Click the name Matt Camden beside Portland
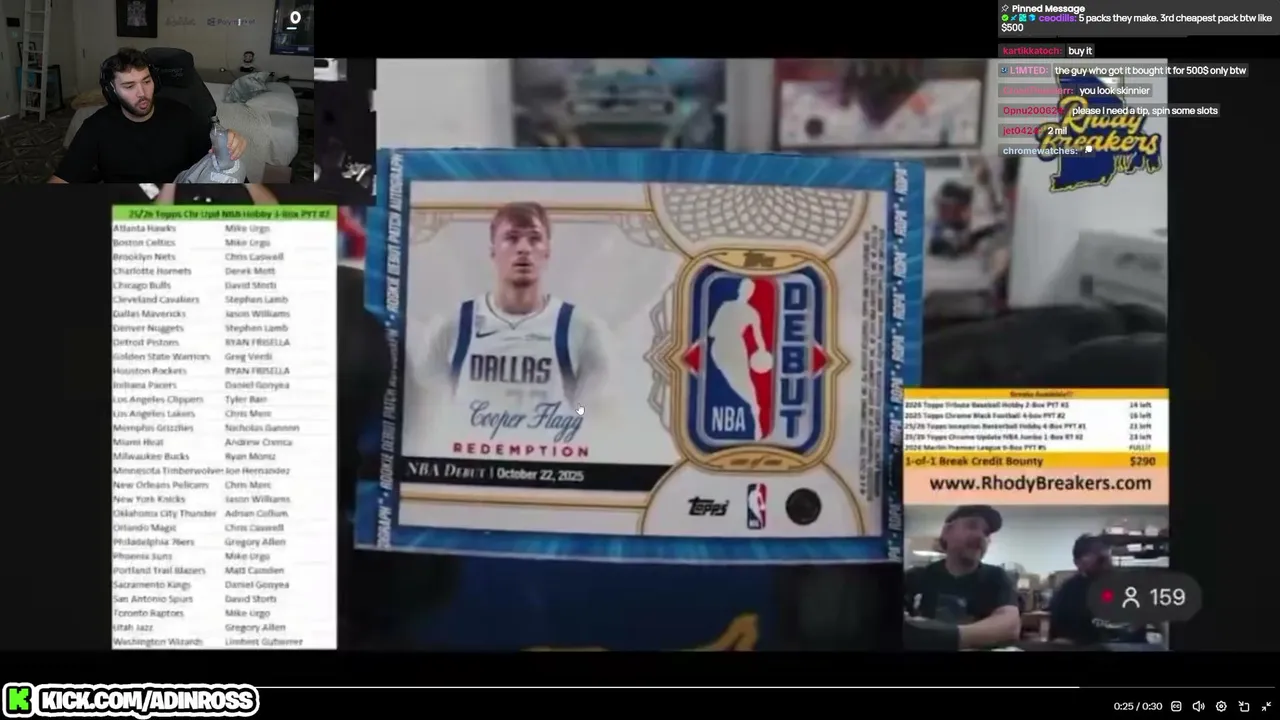The height and width of the screenshot is (720, 1280). point(254,570)
